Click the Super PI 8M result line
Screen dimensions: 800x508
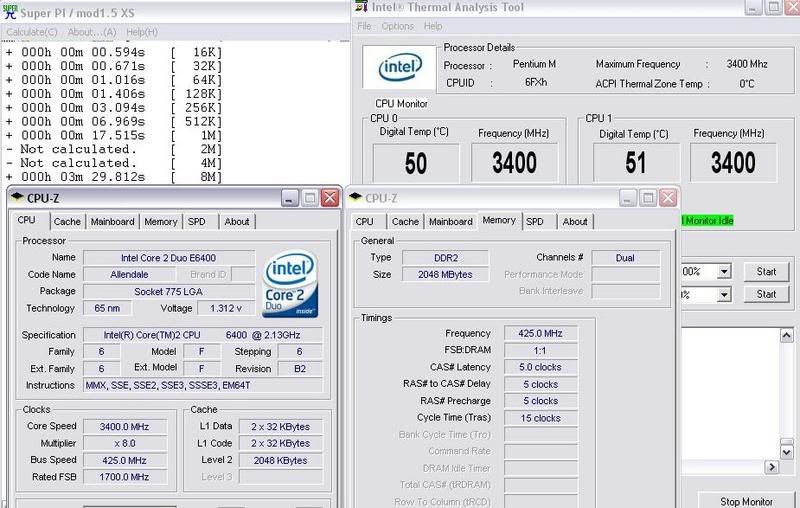pos(114,177)
